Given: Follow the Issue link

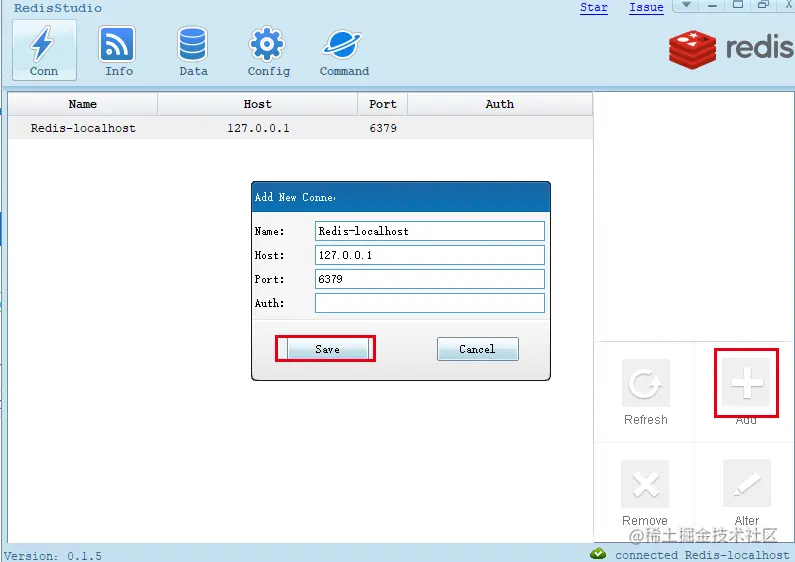Looking at the screenshot, I should [646, 8].
